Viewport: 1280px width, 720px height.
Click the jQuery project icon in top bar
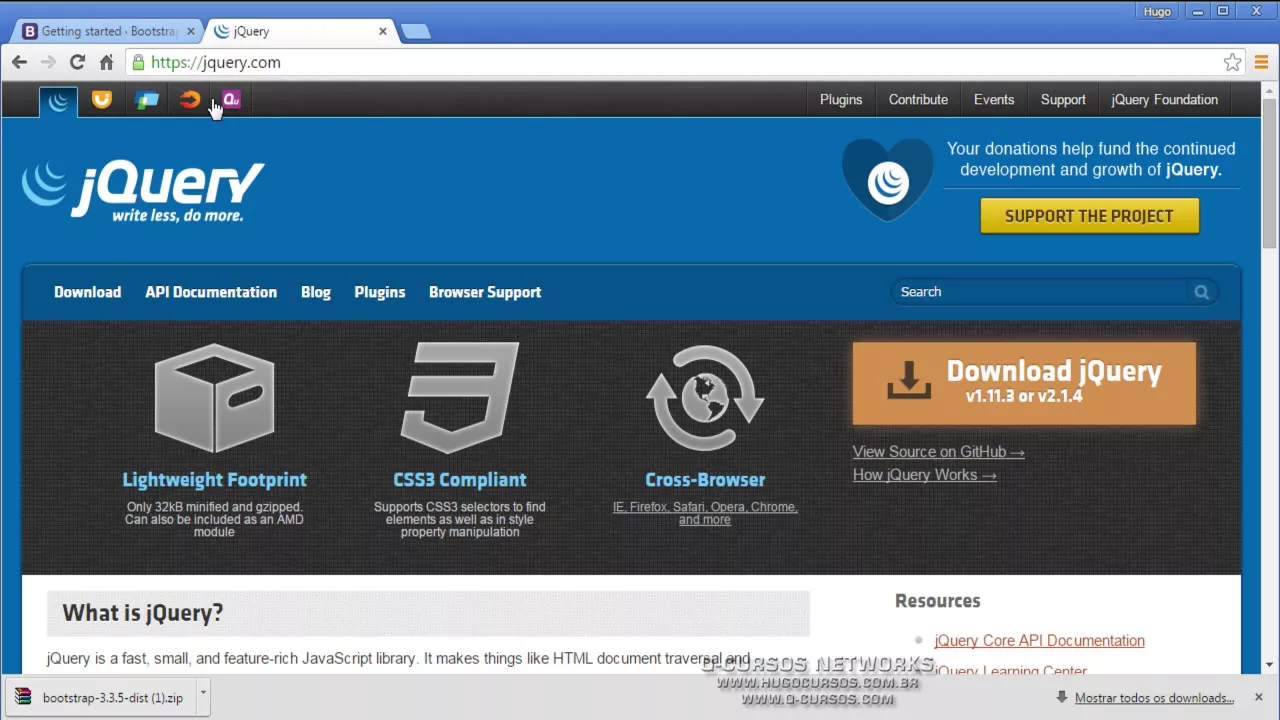click(x=59, y=100)
